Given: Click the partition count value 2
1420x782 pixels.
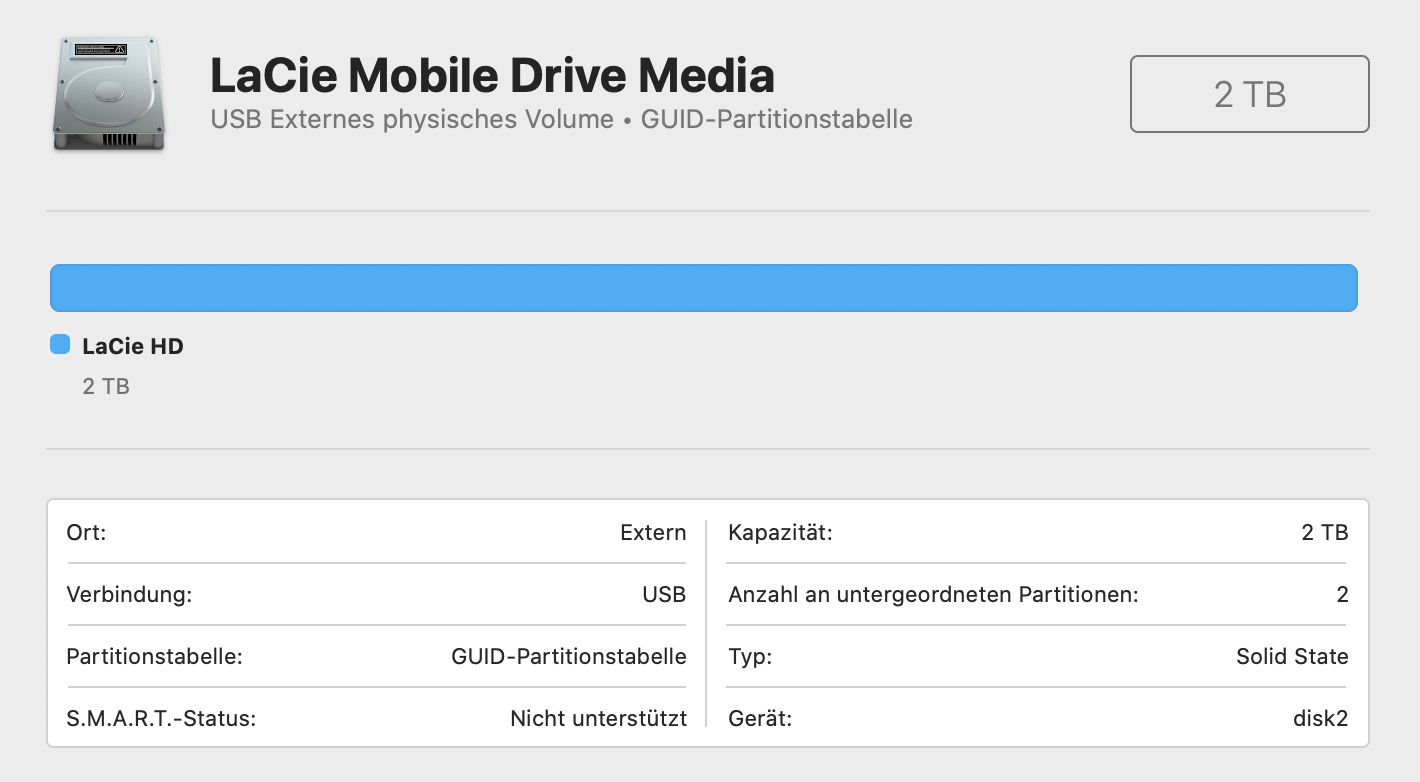Looking at the screenshot, I should tap(1342, 594).
